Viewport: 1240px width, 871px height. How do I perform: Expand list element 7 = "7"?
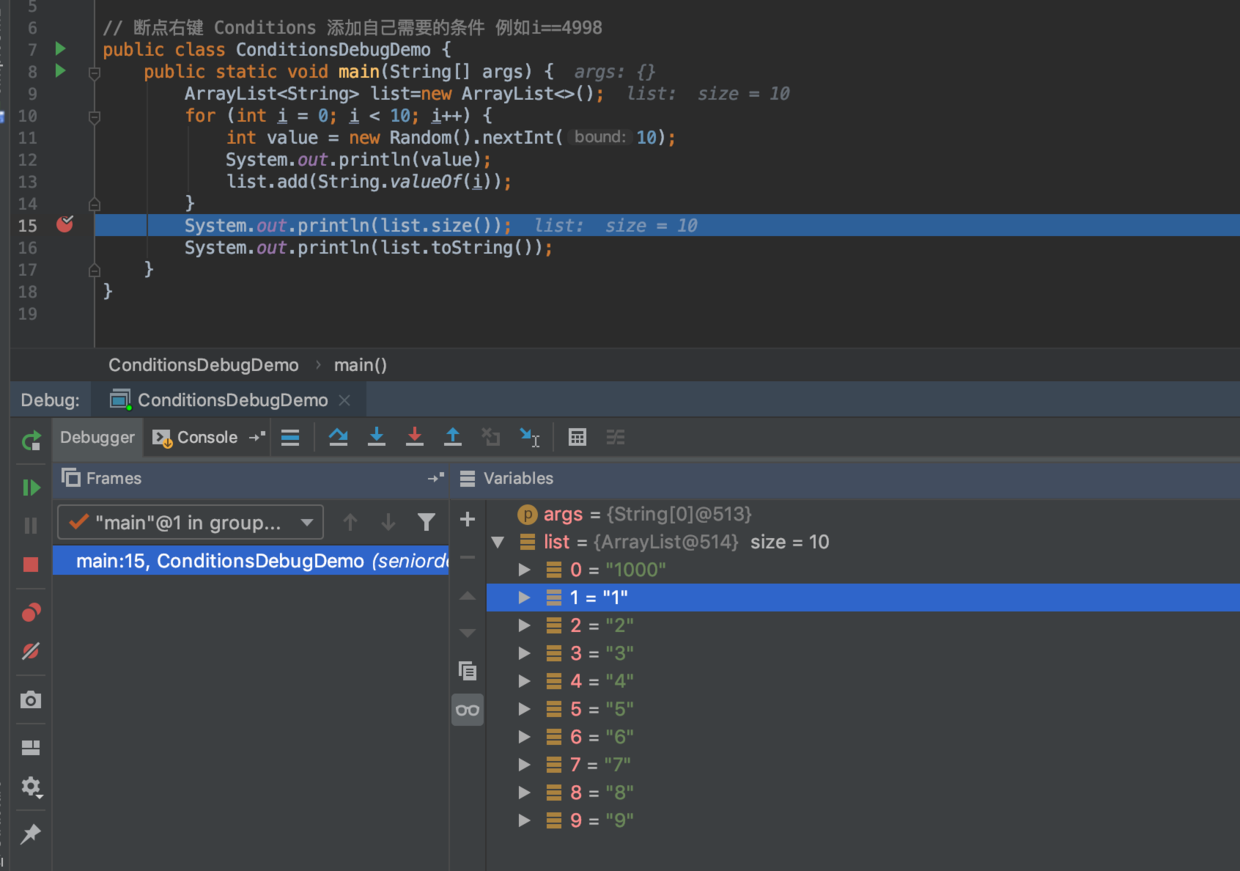[524, 765]
